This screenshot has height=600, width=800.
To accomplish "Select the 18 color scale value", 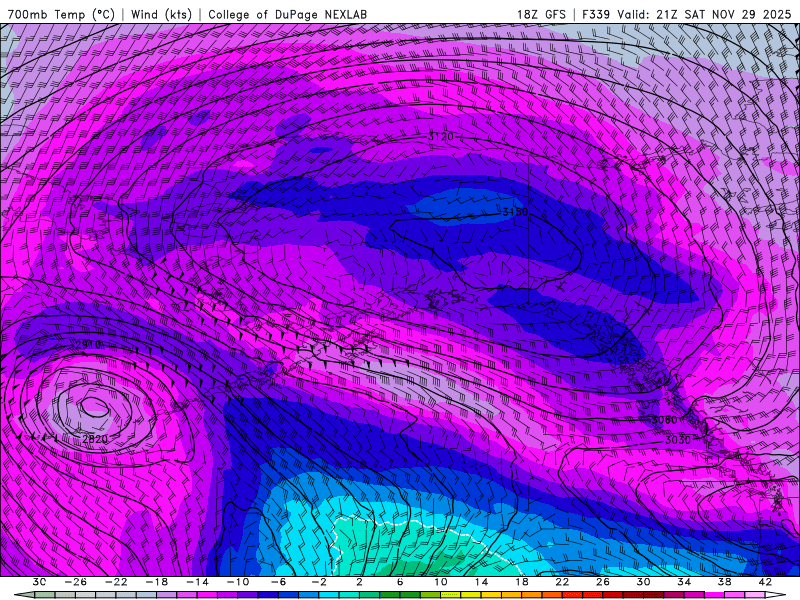I will (x=521, y=582).
